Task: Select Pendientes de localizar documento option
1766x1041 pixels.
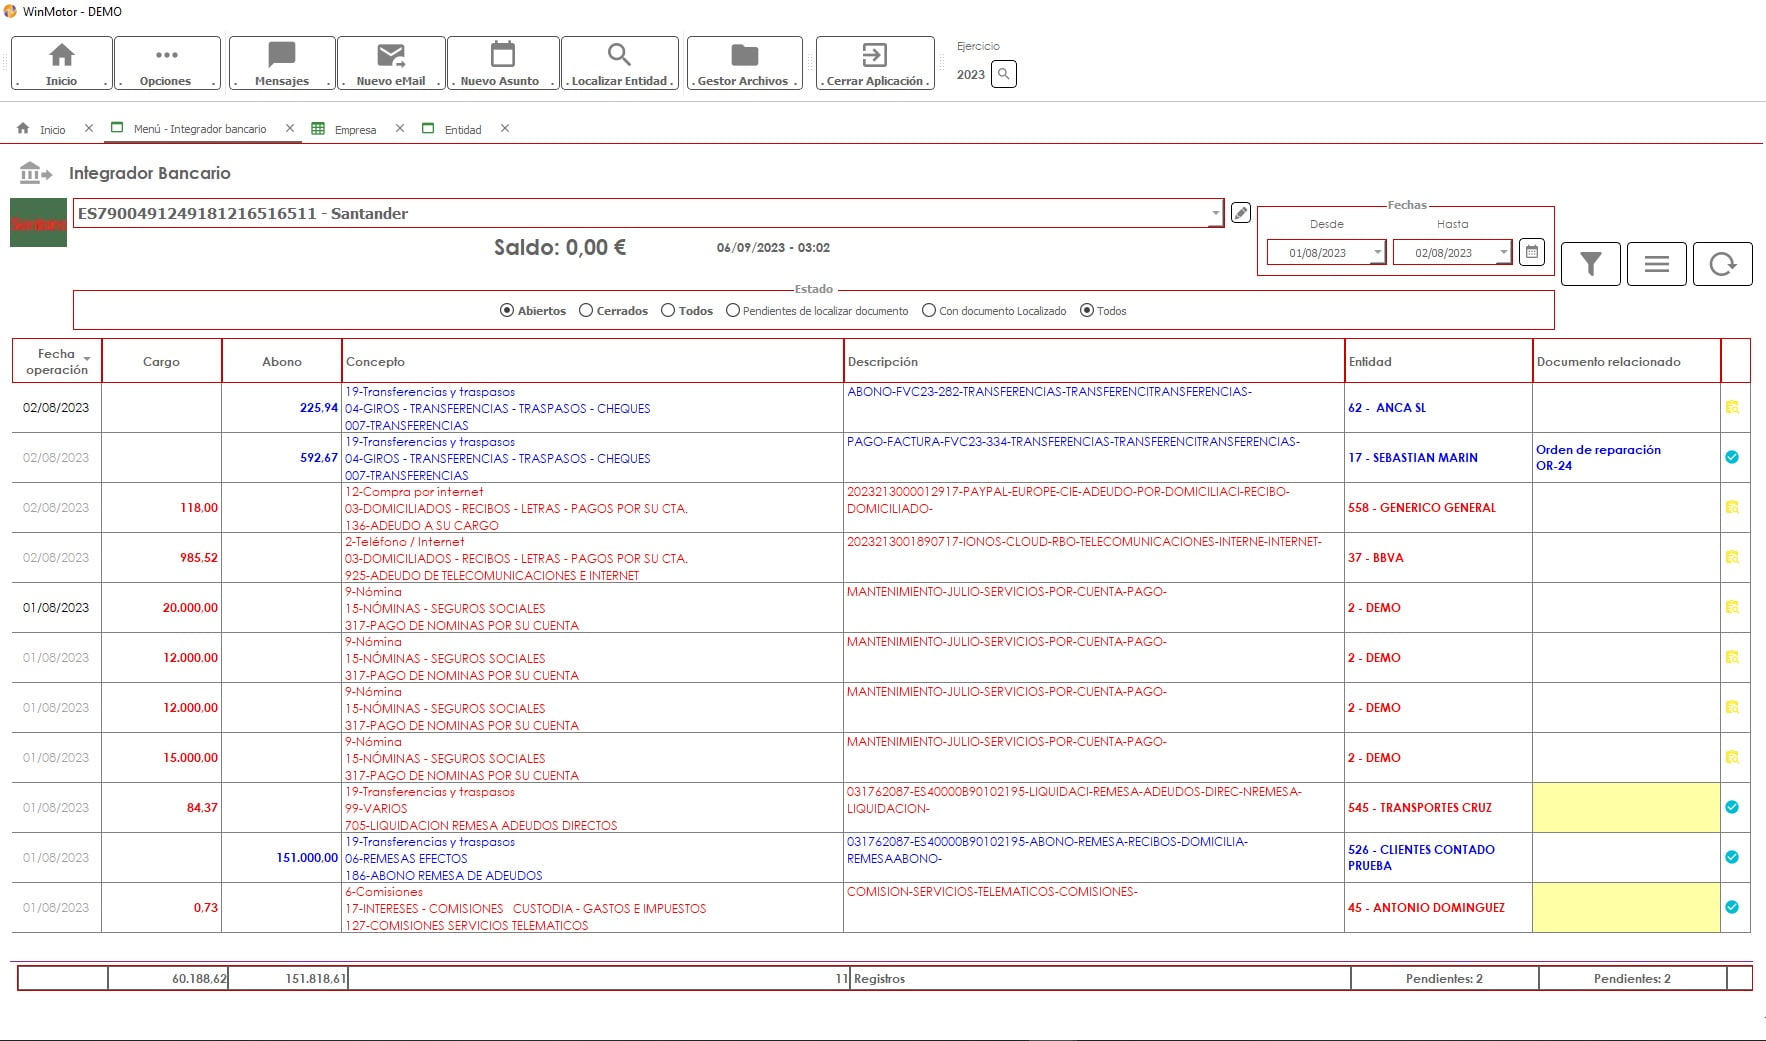Action: coord(733,311)
